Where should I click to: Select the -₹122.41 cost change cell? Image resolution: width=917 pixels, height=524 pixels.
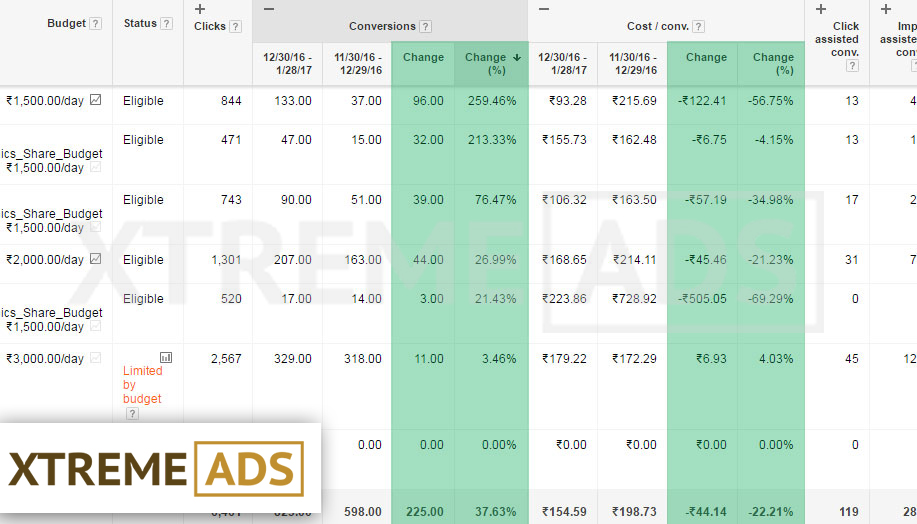[702, 101]
